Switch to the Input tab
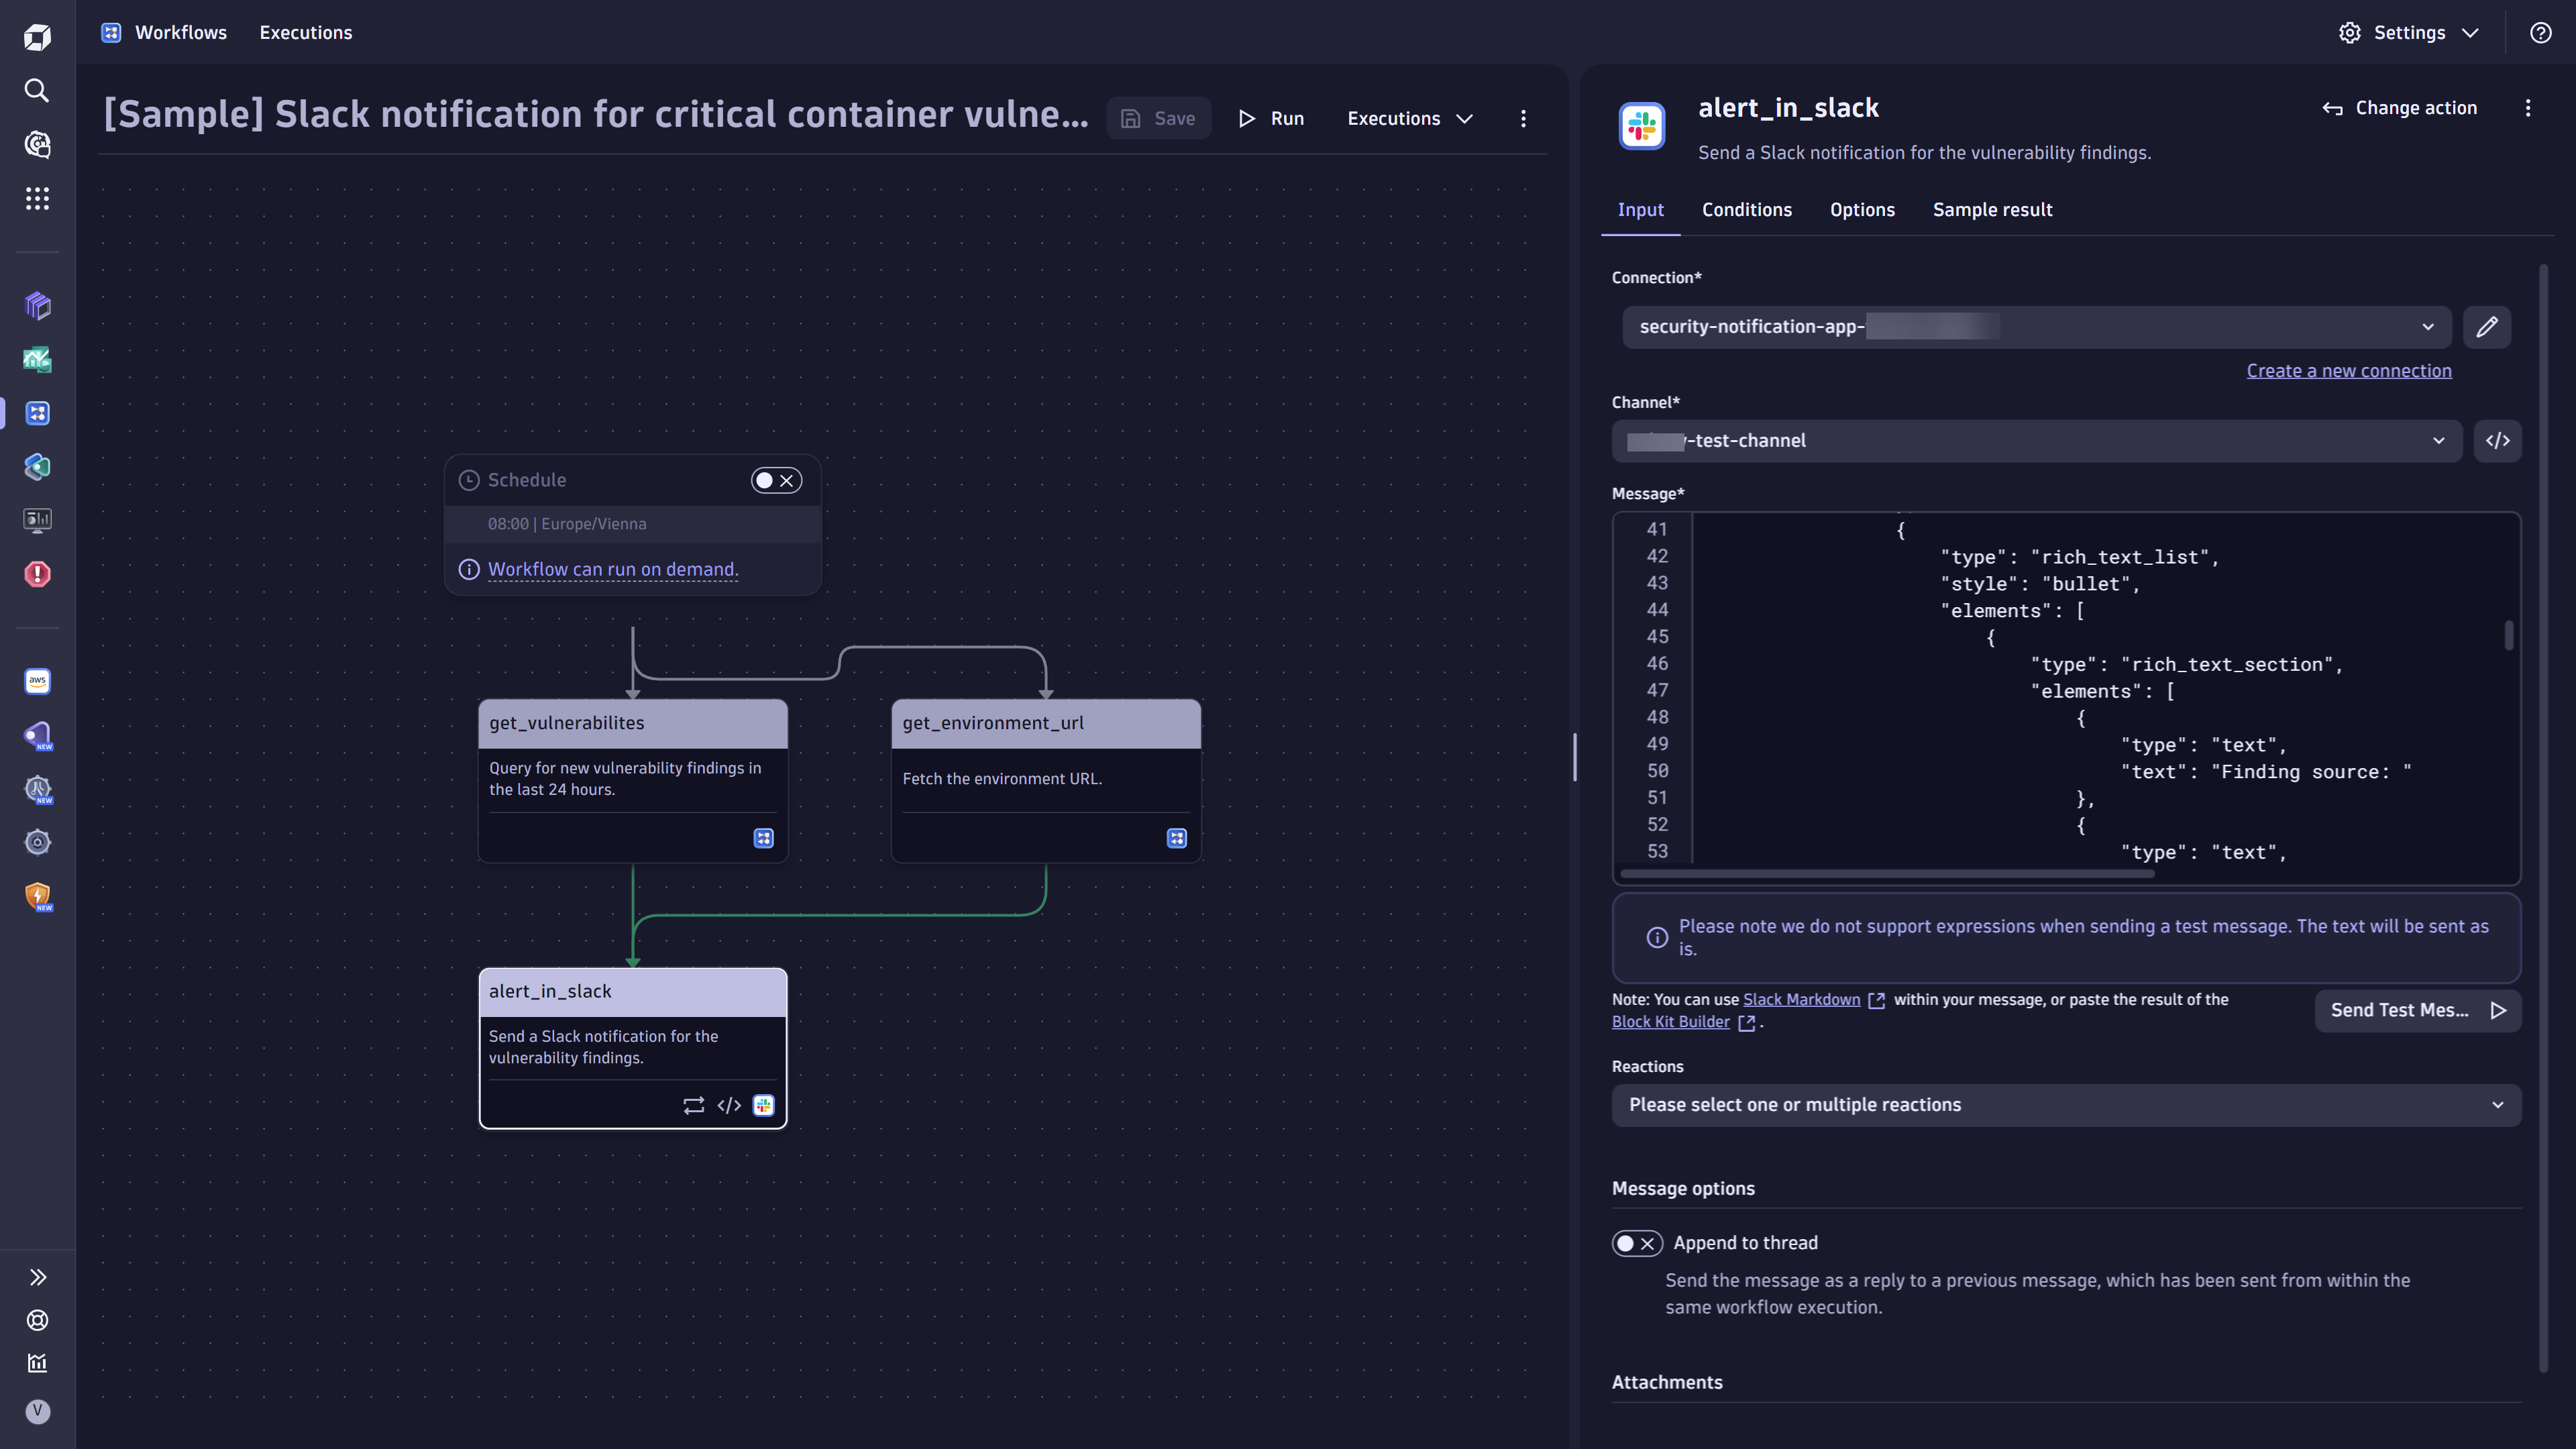This screenshot has height=1449, width=2576. [x=1640, y=210]
